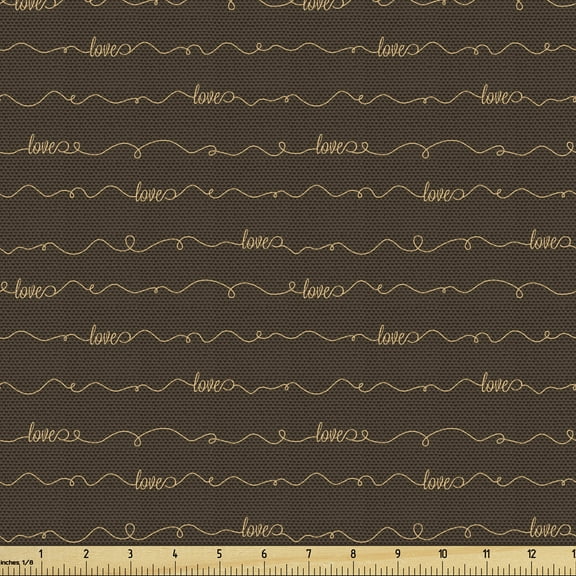Click the number 4 on the ruler
The height and width of the screenshot is (576, 576).
pos(175,554)
